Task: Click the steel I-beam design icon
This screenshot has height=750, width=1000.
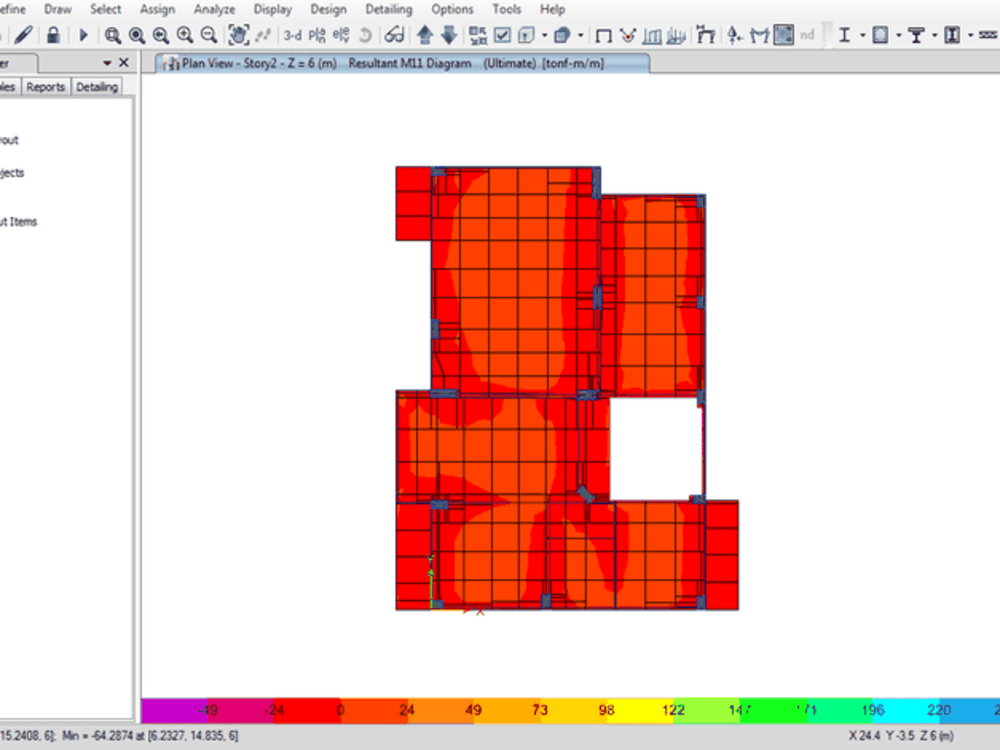Action: [844, 35]
